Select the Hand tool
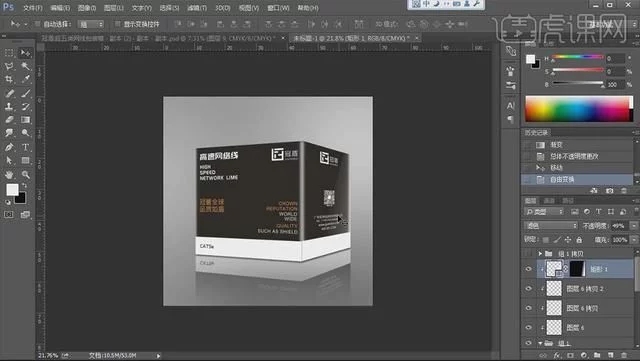The width and height of the screenshot is (640, 361). [9, 175]
